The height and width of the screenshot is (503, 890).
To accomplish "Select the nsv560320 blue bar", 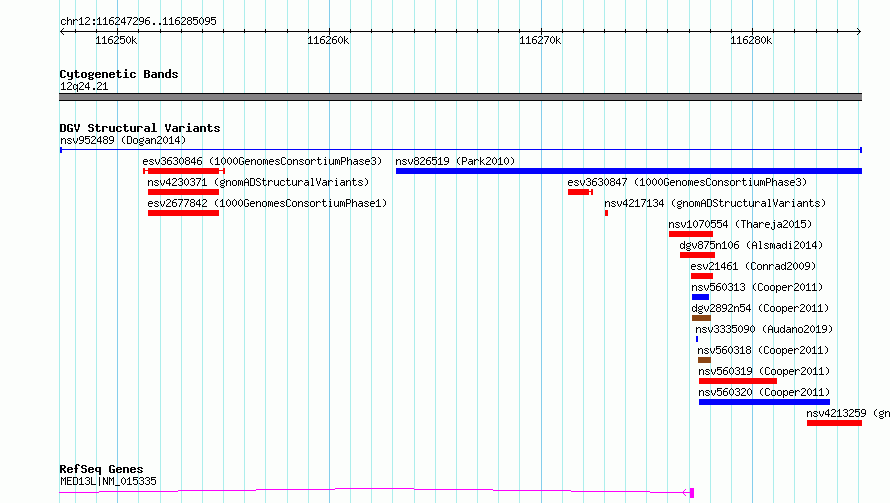I will pyautogui.click(x=765, y=402).
